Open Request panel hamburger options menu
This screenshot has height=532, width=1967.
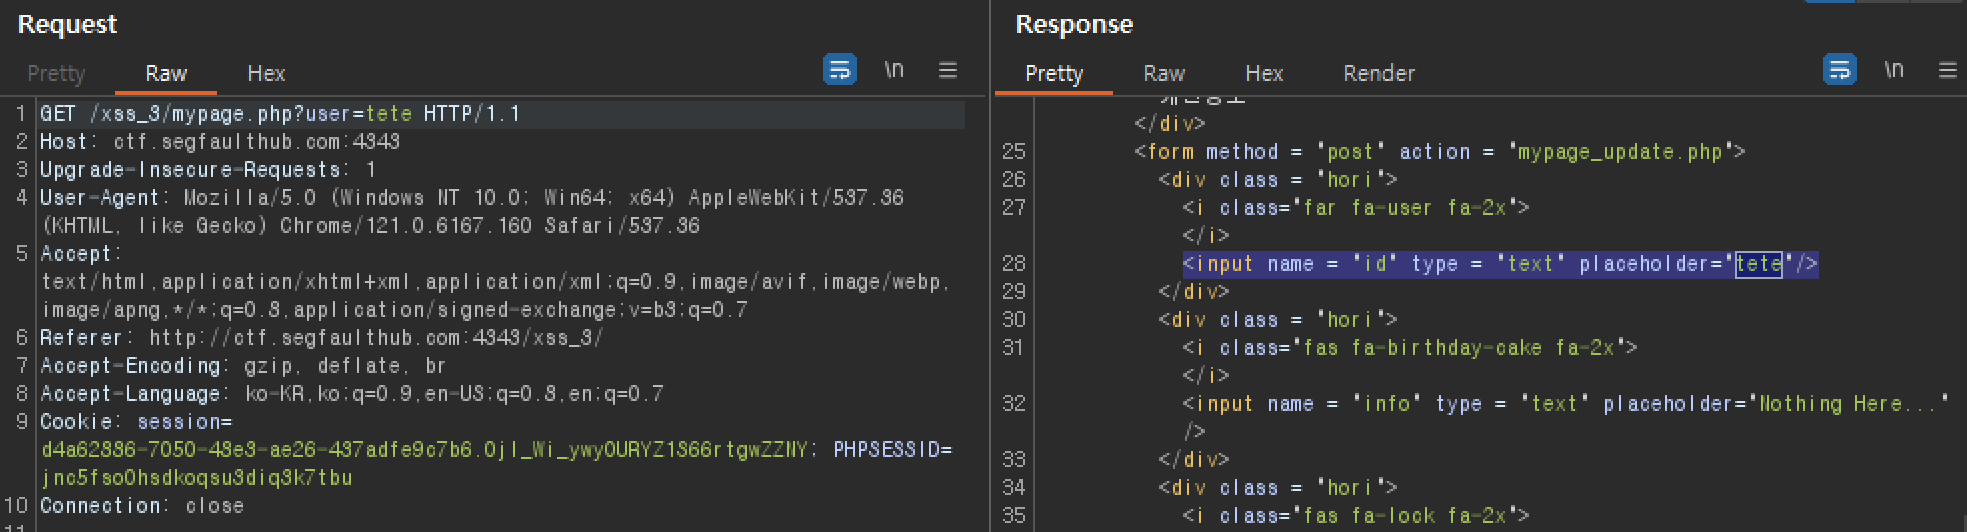click(948, 69)
